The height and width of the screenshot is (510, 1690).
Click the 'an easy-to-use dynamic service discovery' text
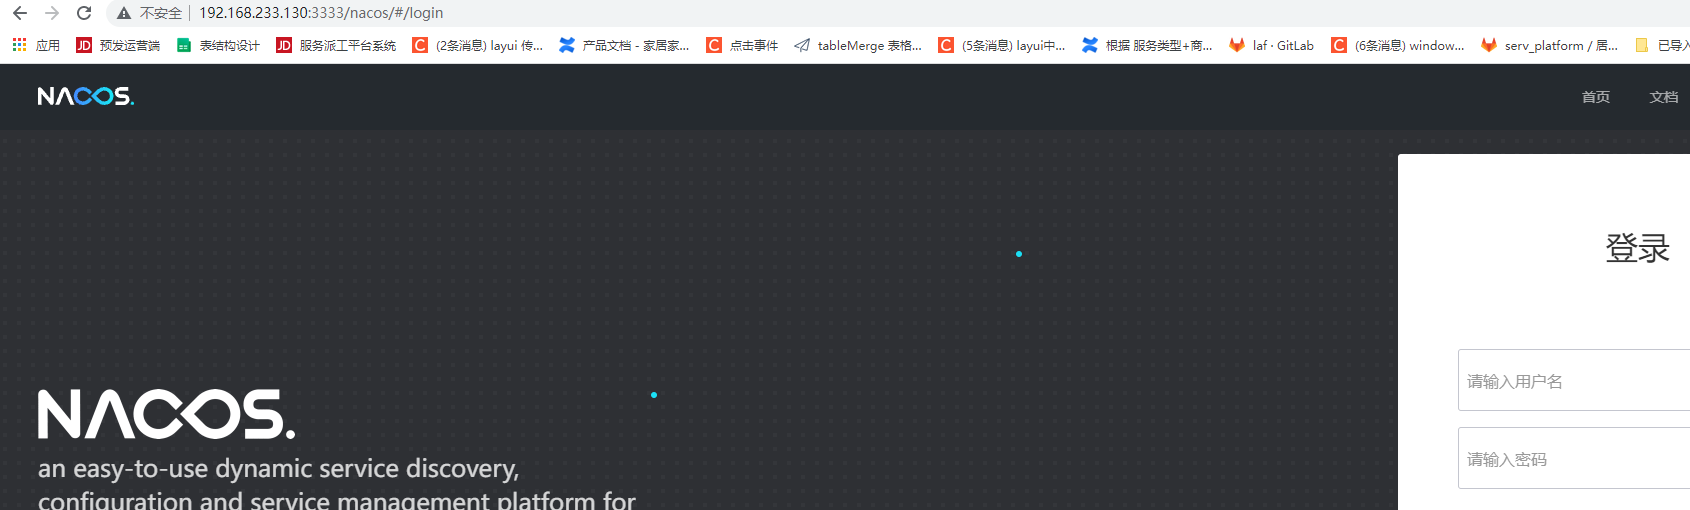tap(279, 468)
